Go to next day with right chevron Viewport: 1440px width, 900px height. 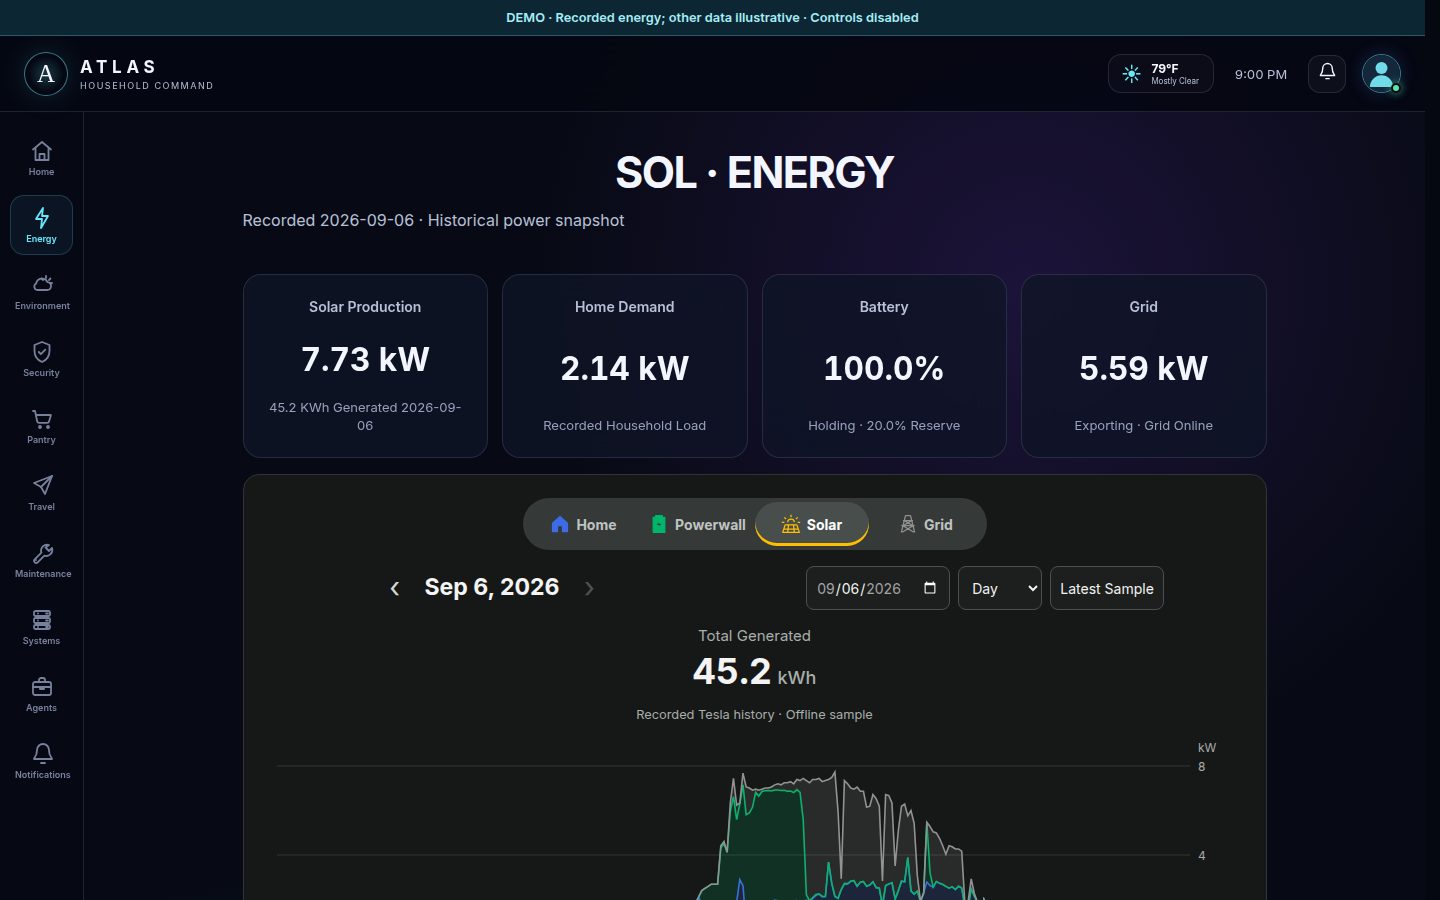click(589, 588)
